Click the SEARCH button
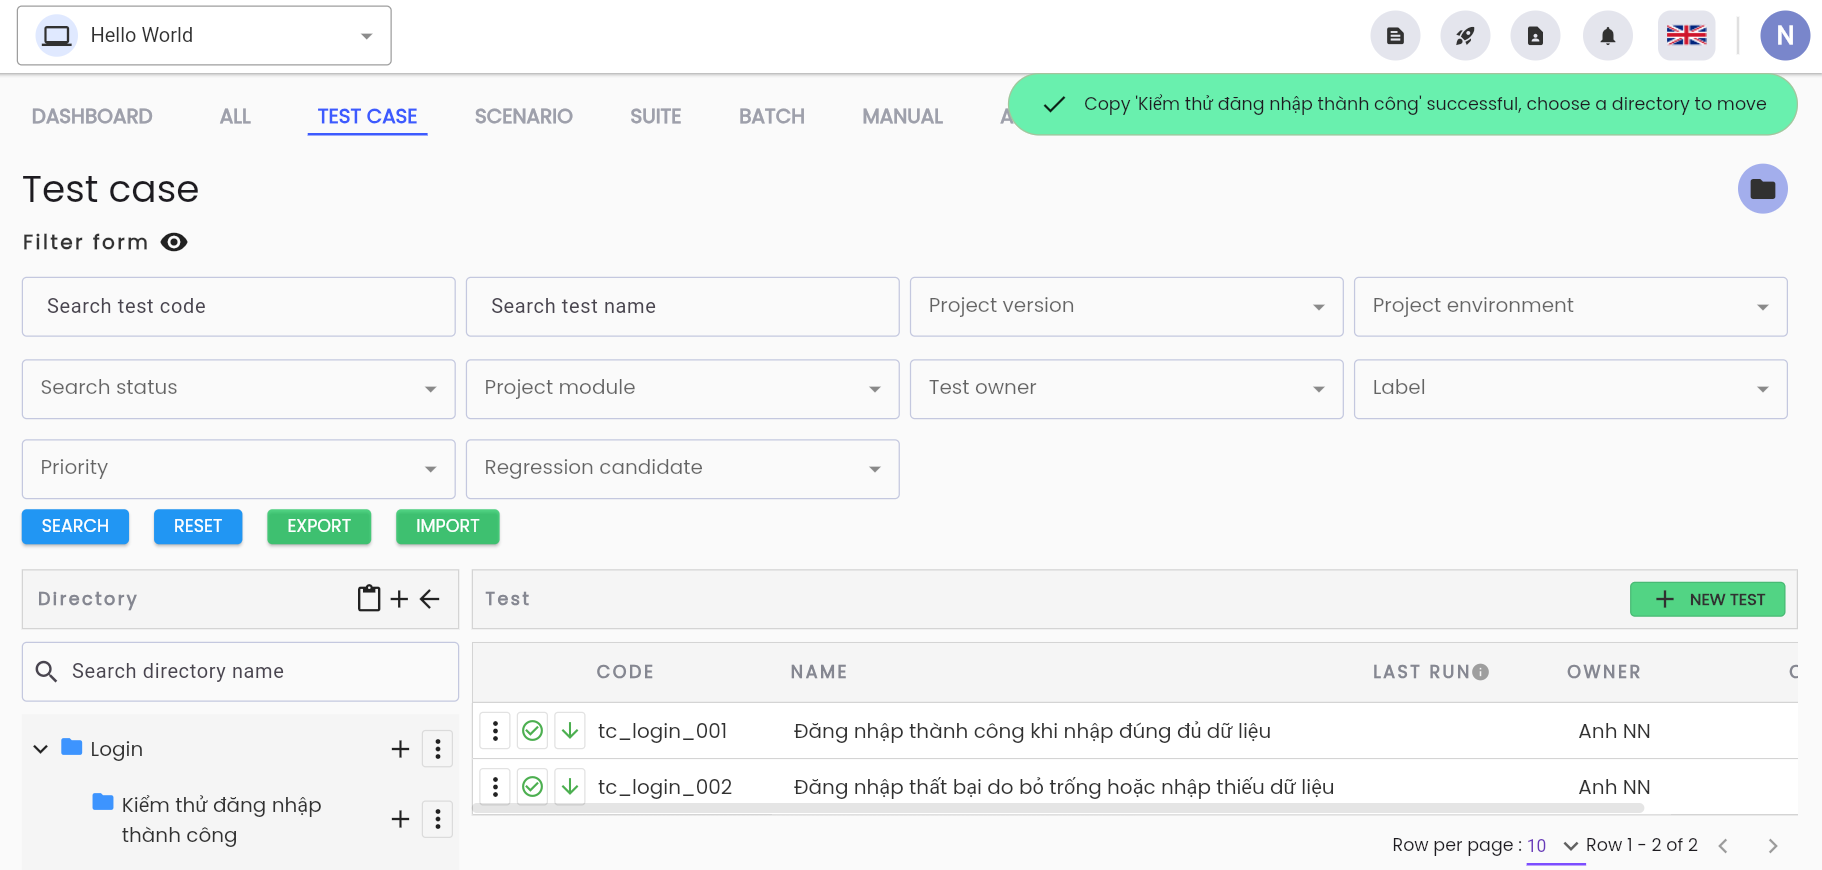This screenshot has height=870, width=1822. tap(75, 526)
